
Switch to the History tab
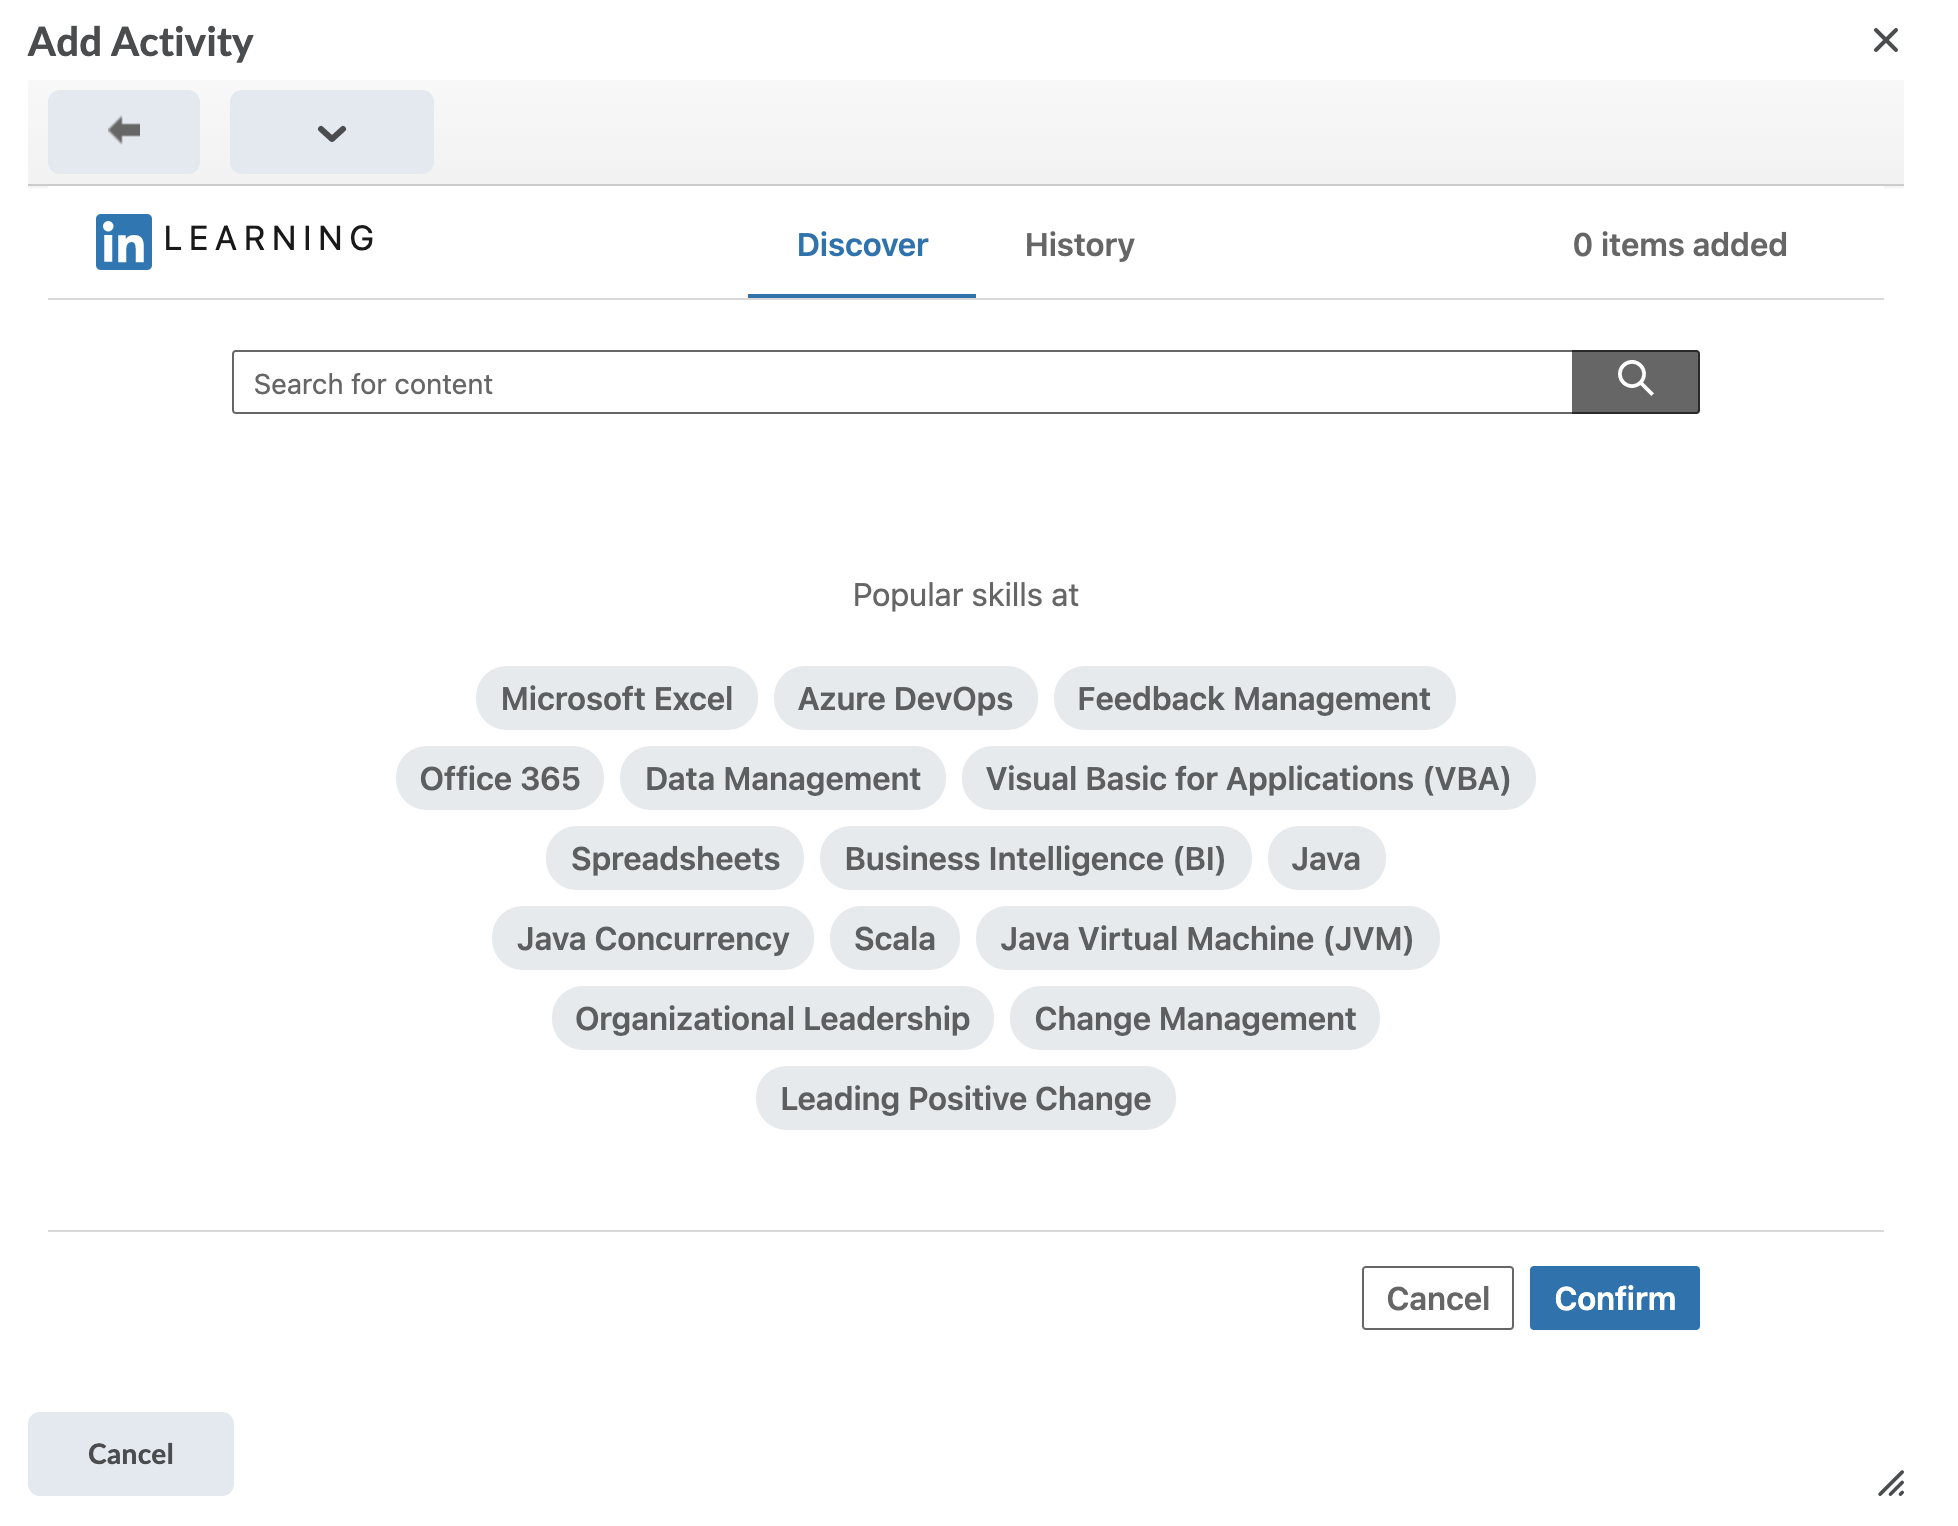coord(1079,245)
